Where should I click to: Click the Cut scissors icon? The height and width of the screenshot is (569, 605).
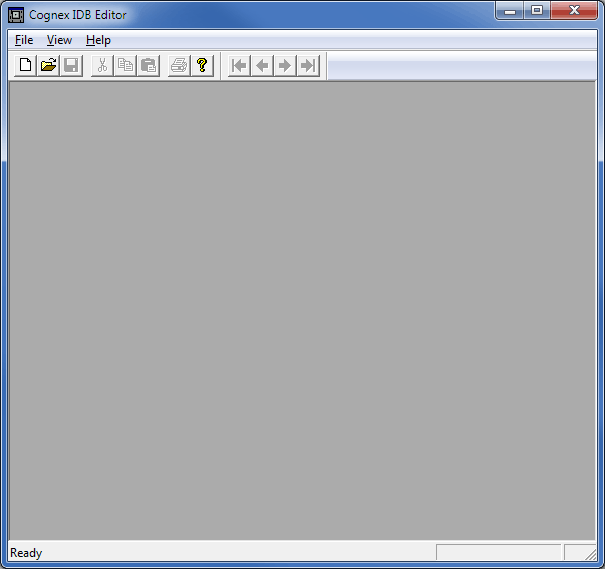click(102, 65)
